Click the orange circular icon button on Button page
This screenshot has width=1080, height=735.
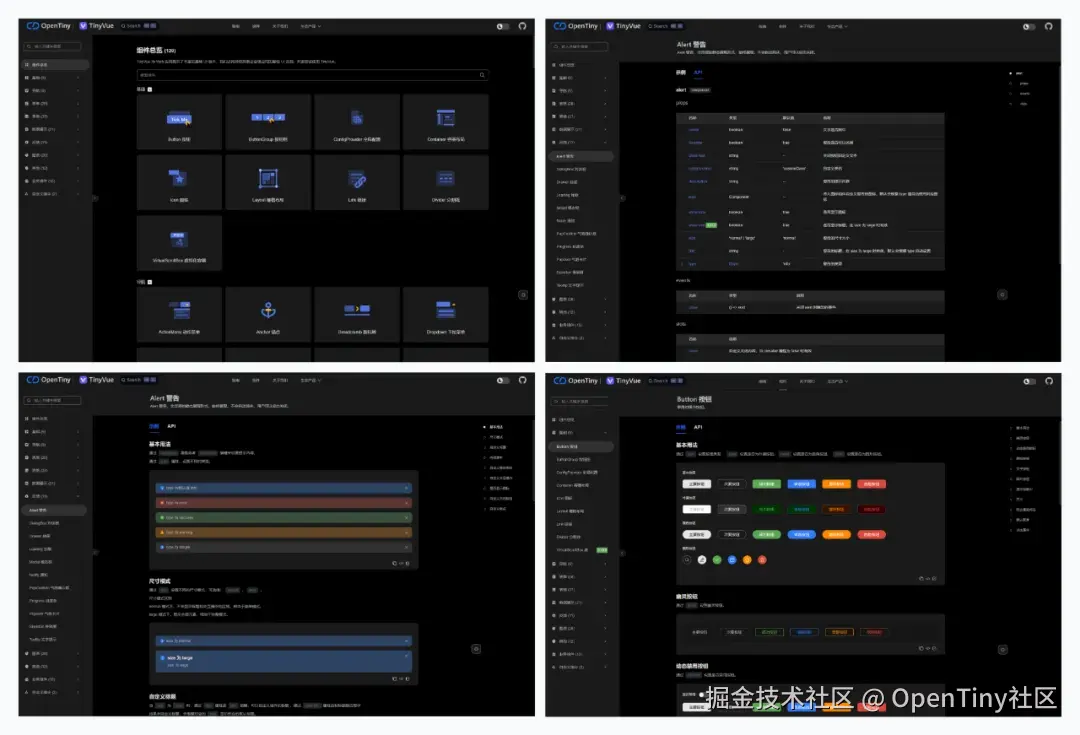747,560
